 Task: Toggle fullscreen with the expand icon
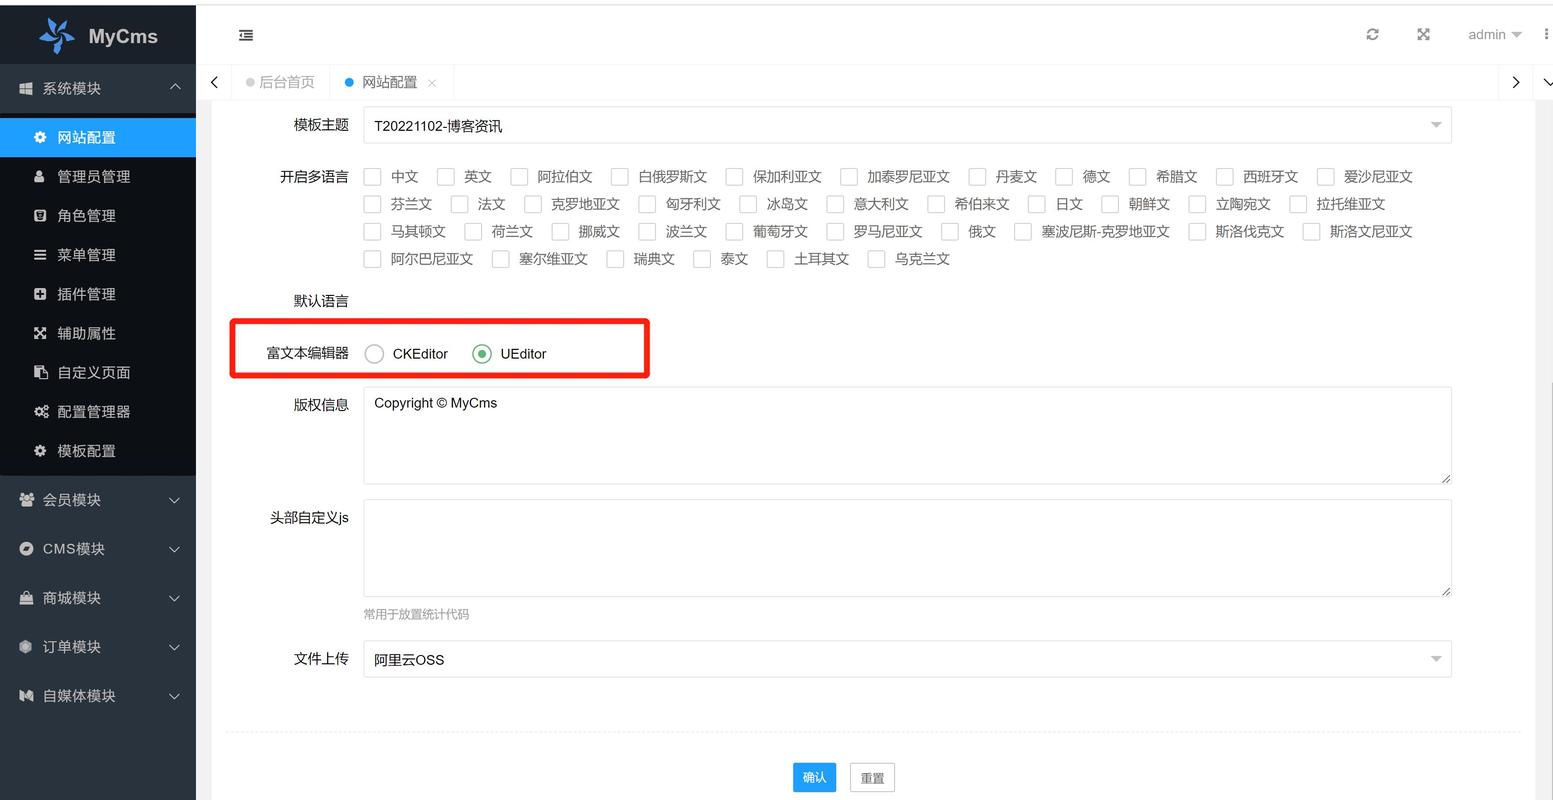click(x=1423, y=34)
